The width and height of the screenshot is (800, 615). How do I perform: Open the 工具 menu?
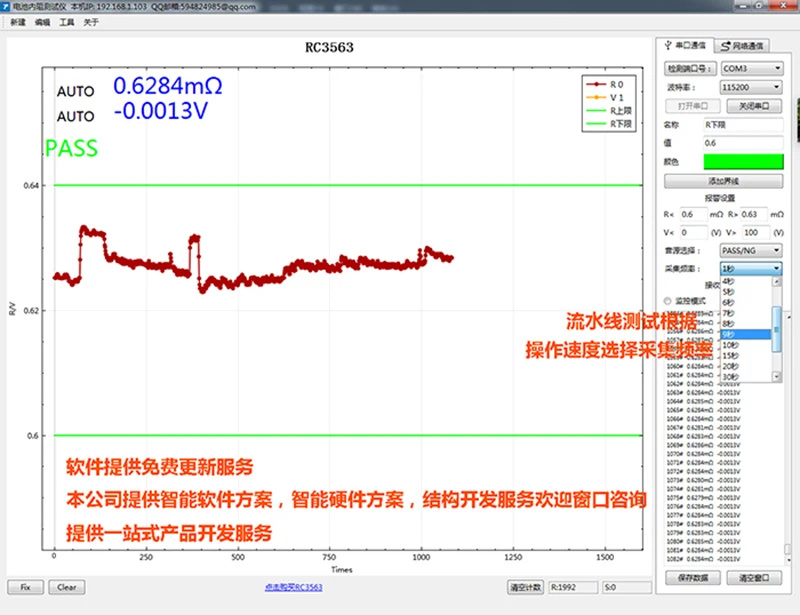point(67,22)
